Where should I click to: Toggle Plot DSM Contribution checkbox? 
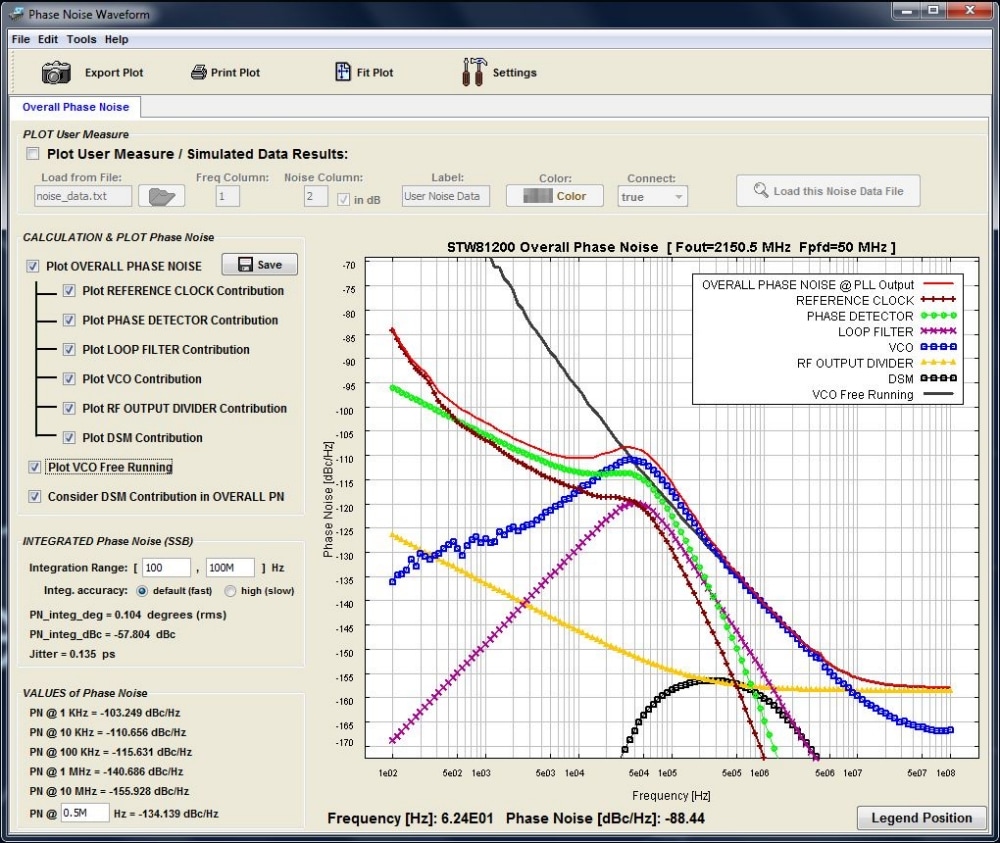coord(69,438)
